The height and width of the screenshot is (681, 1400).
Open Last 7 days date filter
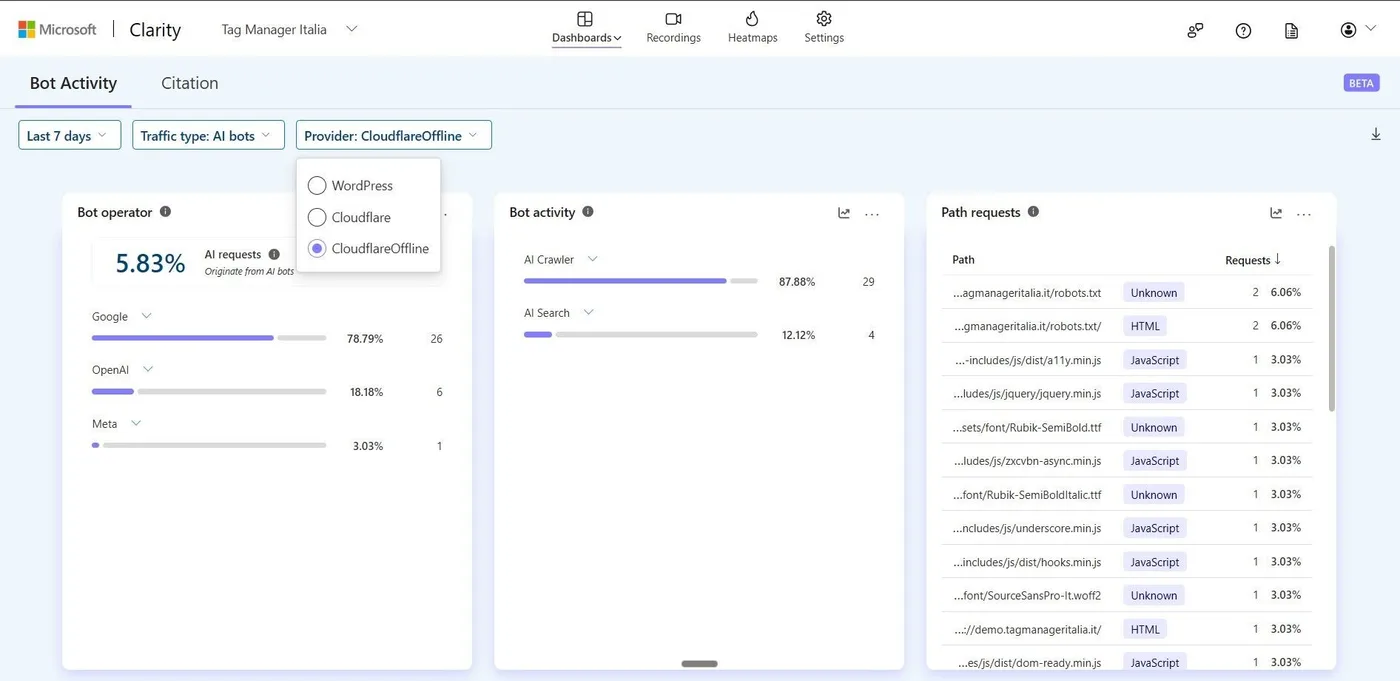coord(70,135)
